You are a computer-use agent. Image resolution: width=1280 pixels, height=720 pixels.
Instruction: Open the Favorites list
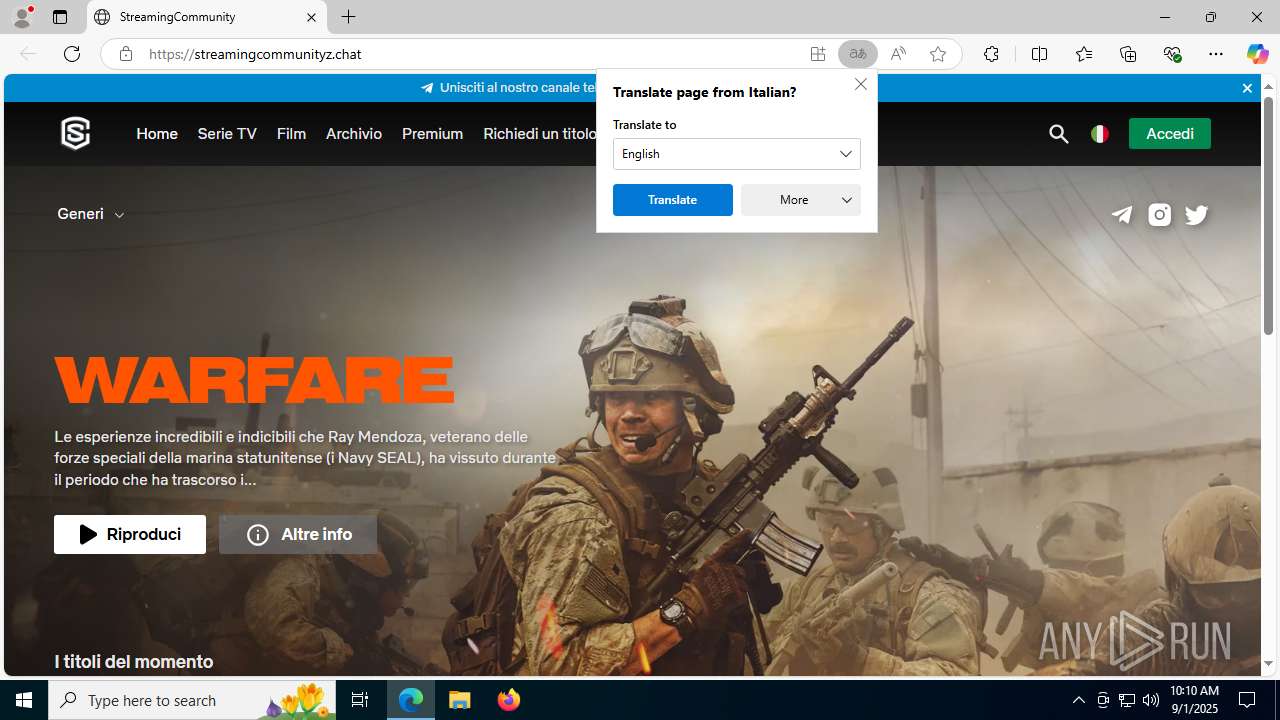(x=1084, y=54)
